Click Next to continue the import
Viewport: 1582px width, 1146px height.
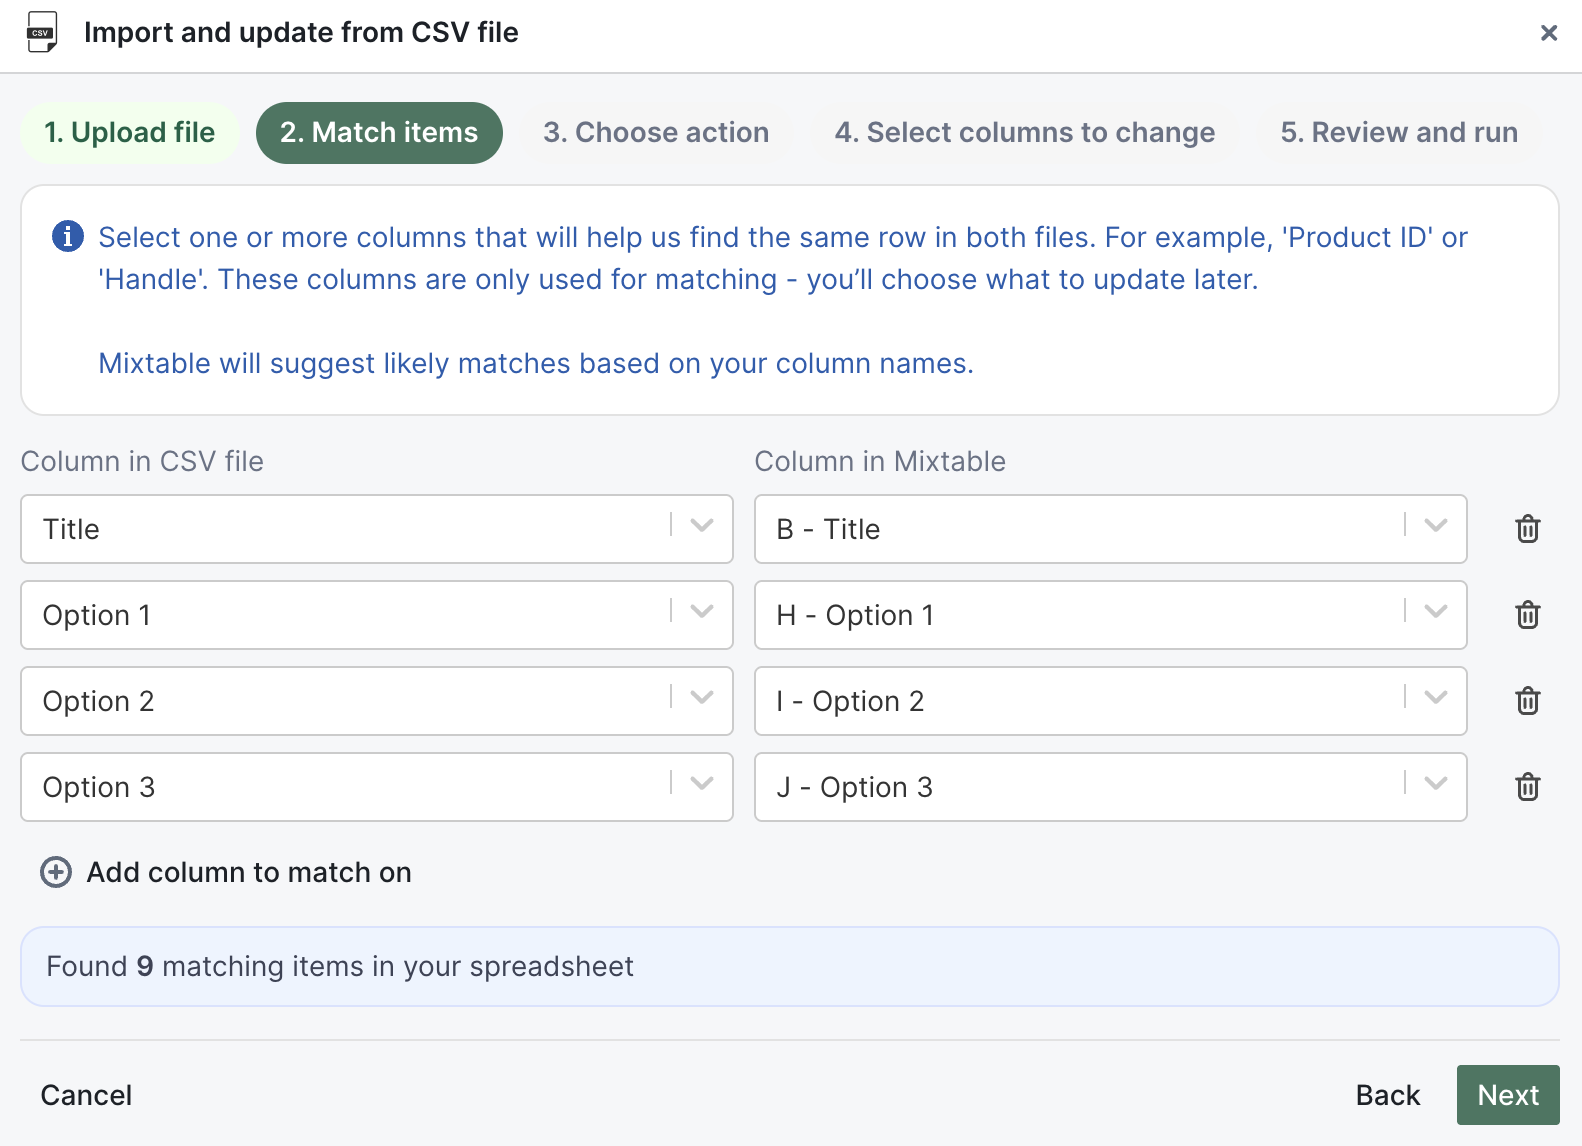click(1508, 1095)
